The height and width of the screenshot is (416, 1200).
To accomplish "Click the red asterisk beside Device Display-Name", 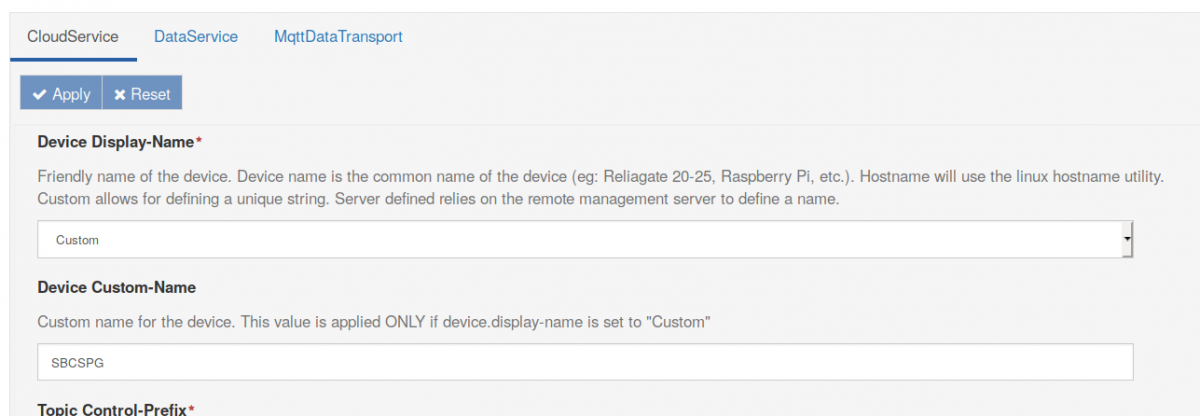I will point(199,141).
